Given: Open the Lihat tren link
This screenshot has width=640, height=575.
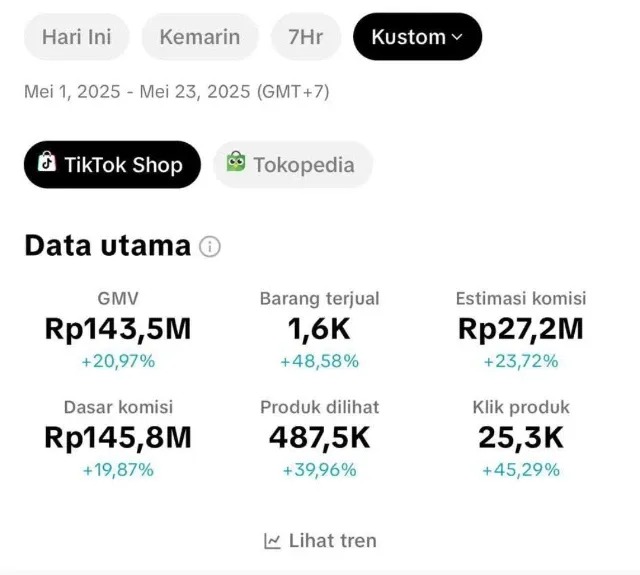Looking at the screenshot, I should click(x=321, y=541).
